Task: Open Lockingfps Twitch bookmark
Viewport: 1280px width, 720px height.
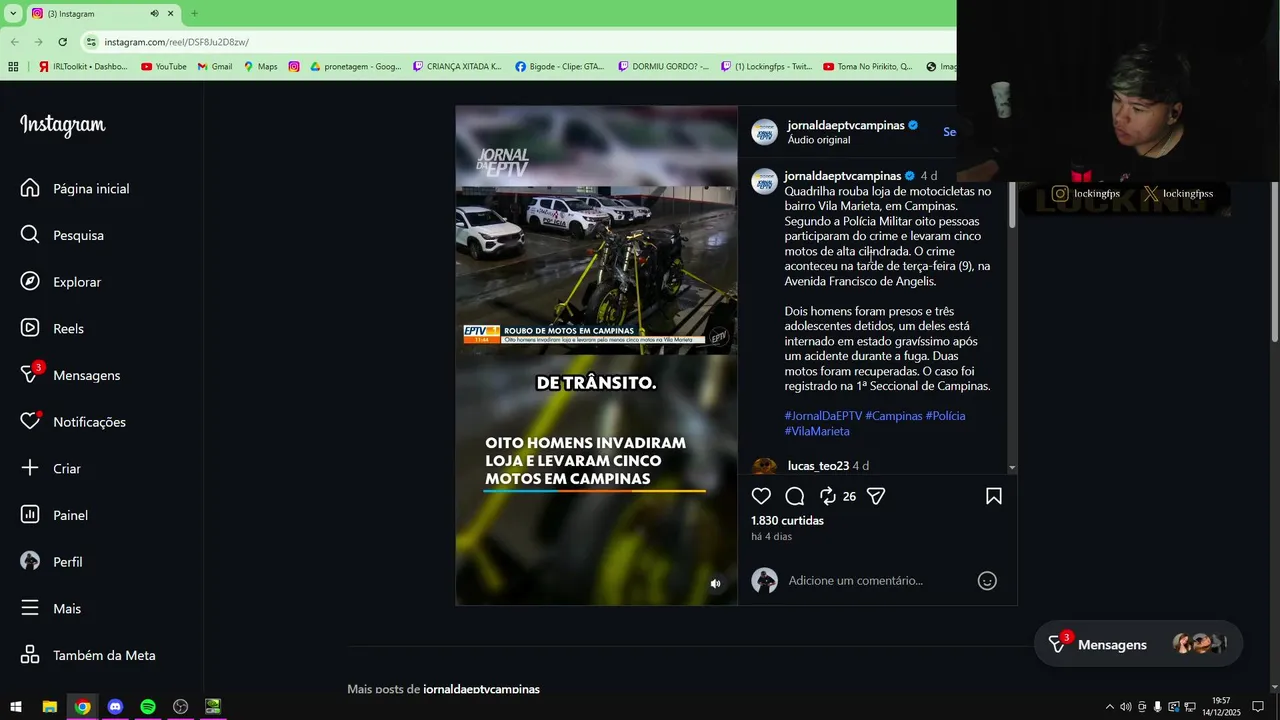Action: (x=766, y=67)
